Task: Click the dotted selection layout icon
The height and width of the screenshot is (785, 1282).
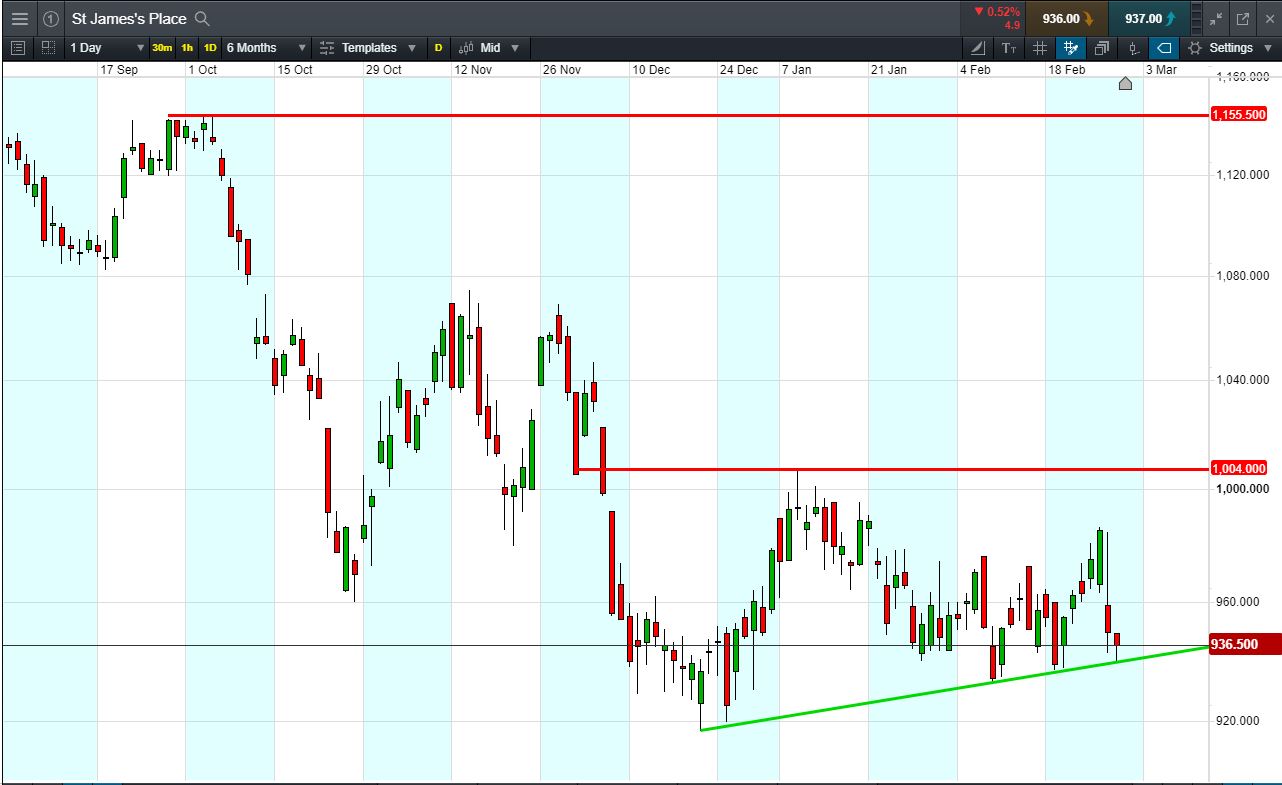Action: (48, 47)
